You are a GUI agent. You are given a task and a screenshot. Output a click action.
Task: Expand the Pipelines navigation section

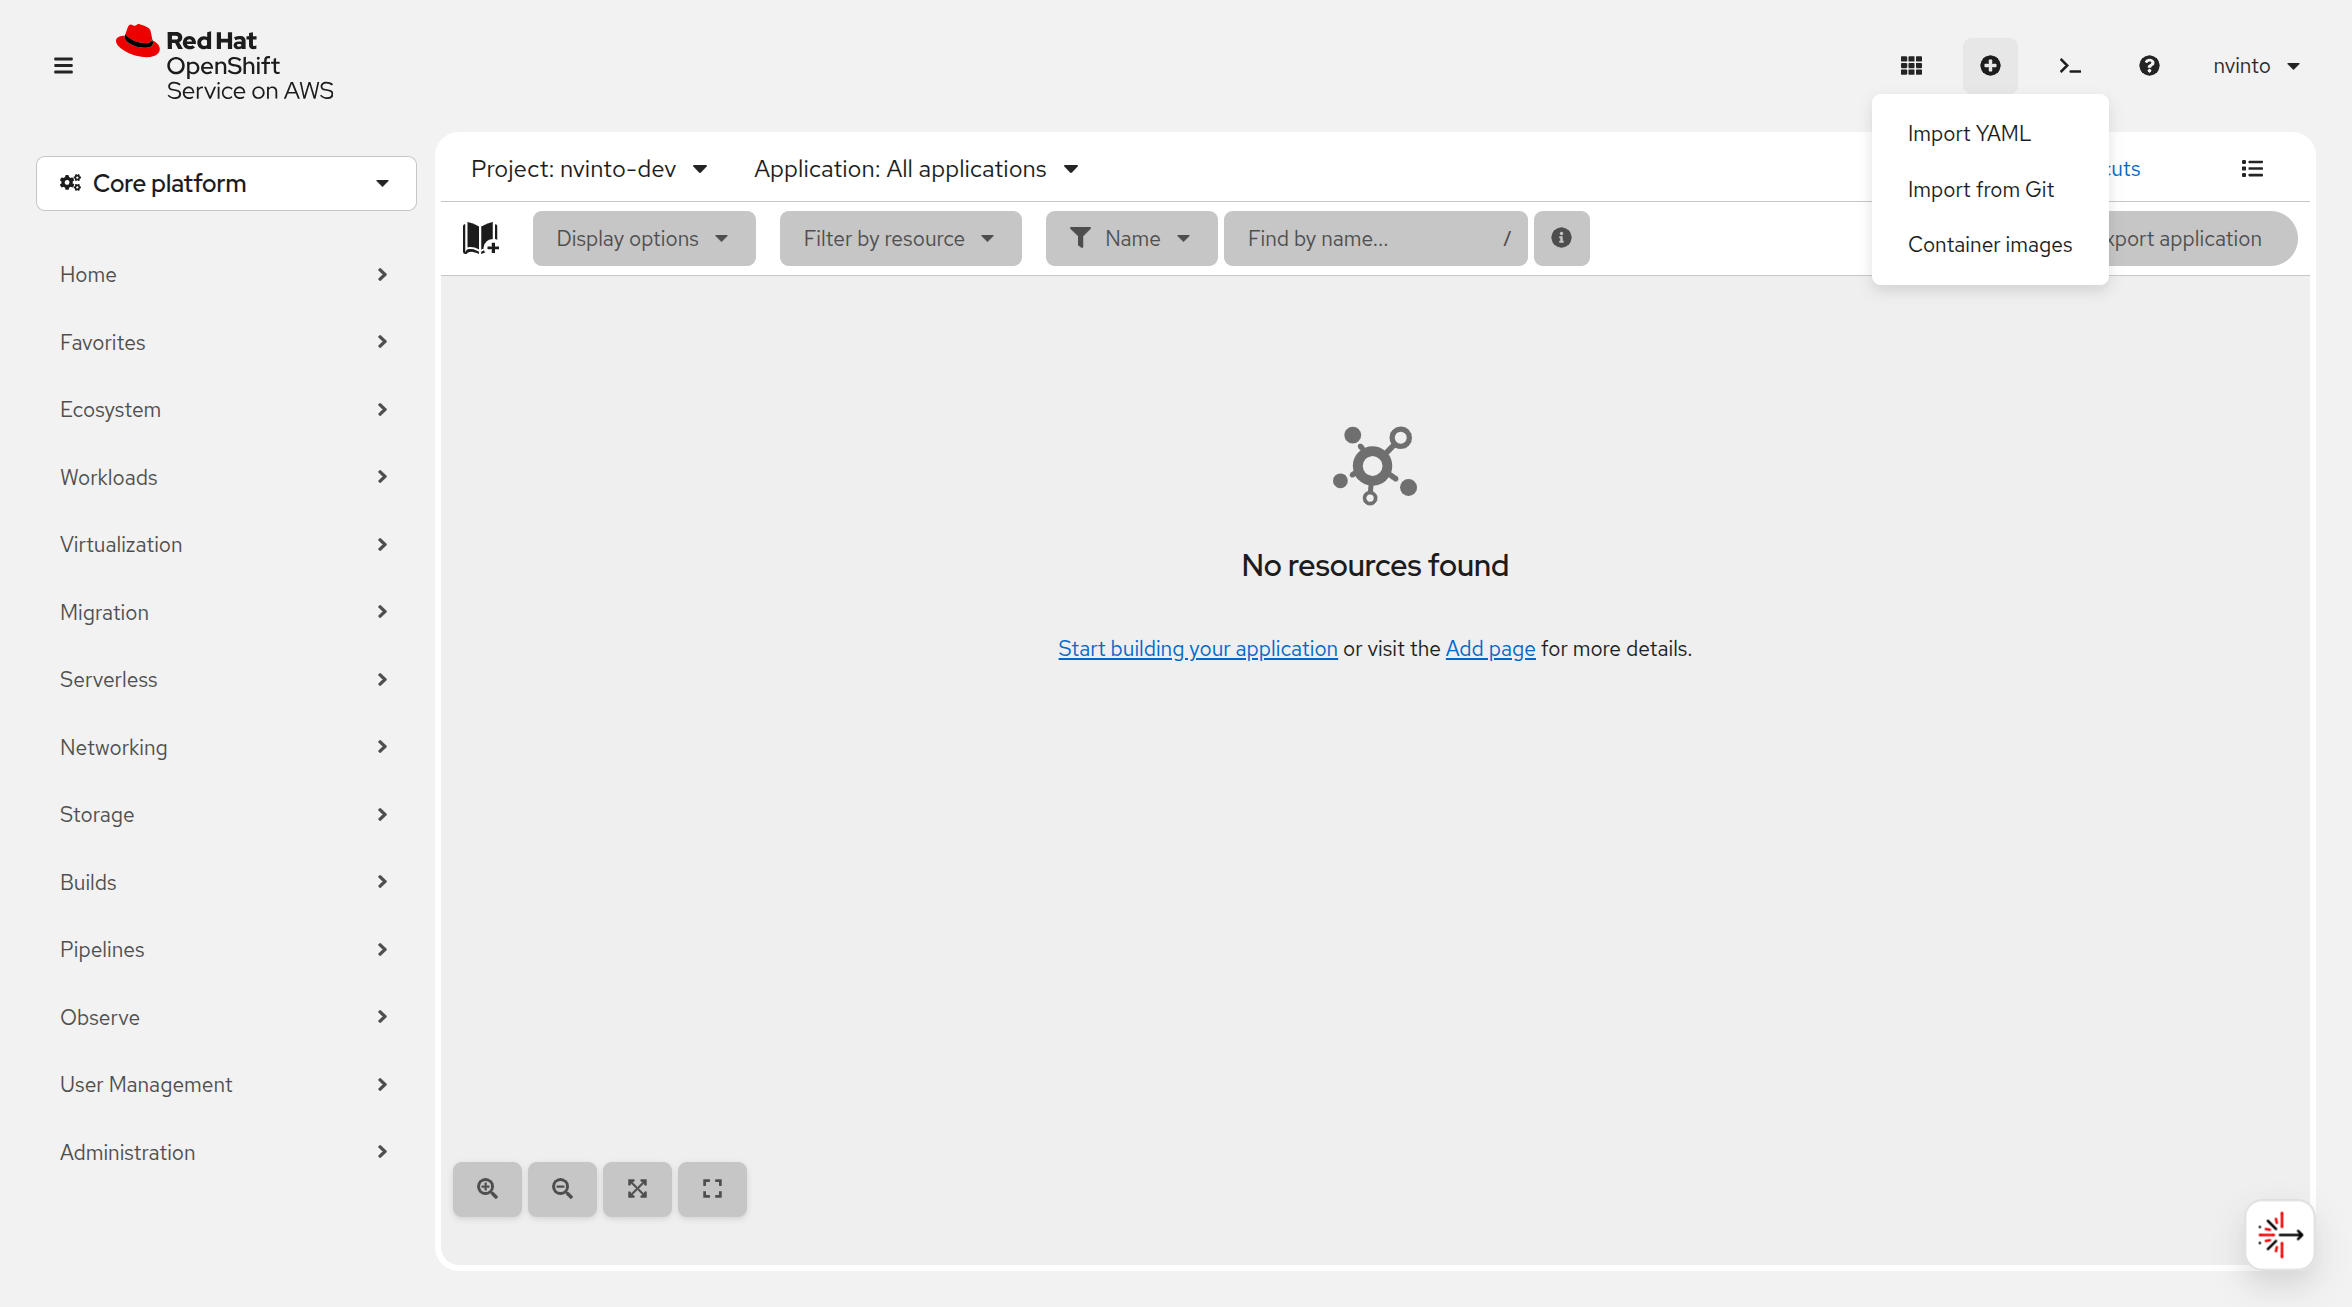tap(224, 949)
